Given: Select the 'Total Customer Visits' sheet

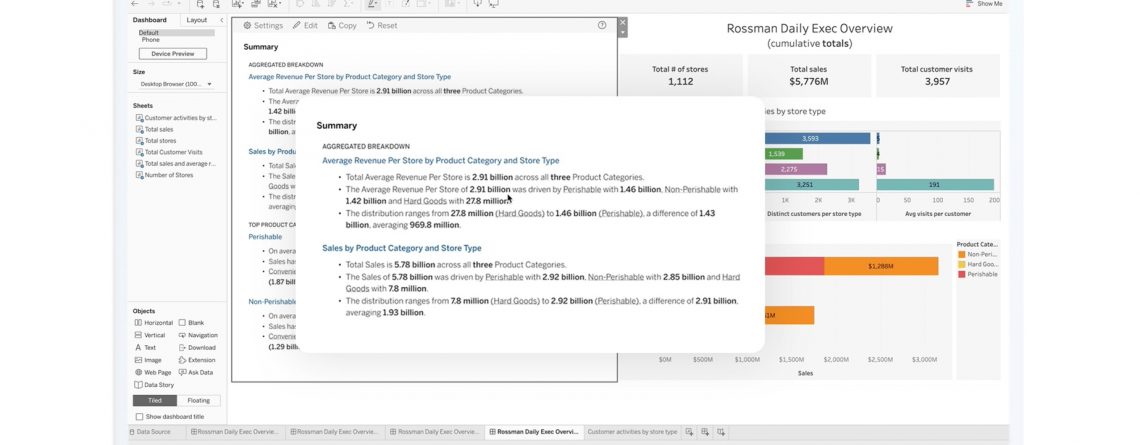Looking at the screenshot, I should tap(169, 153).
